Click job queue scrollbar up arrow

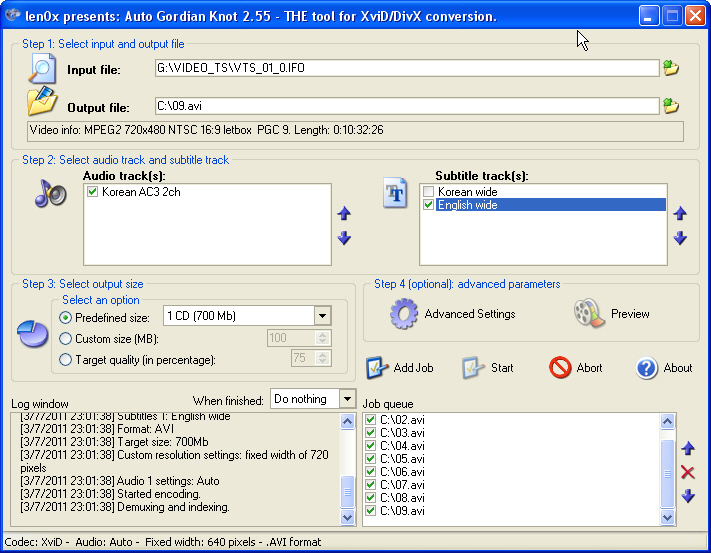pos(667,422)
